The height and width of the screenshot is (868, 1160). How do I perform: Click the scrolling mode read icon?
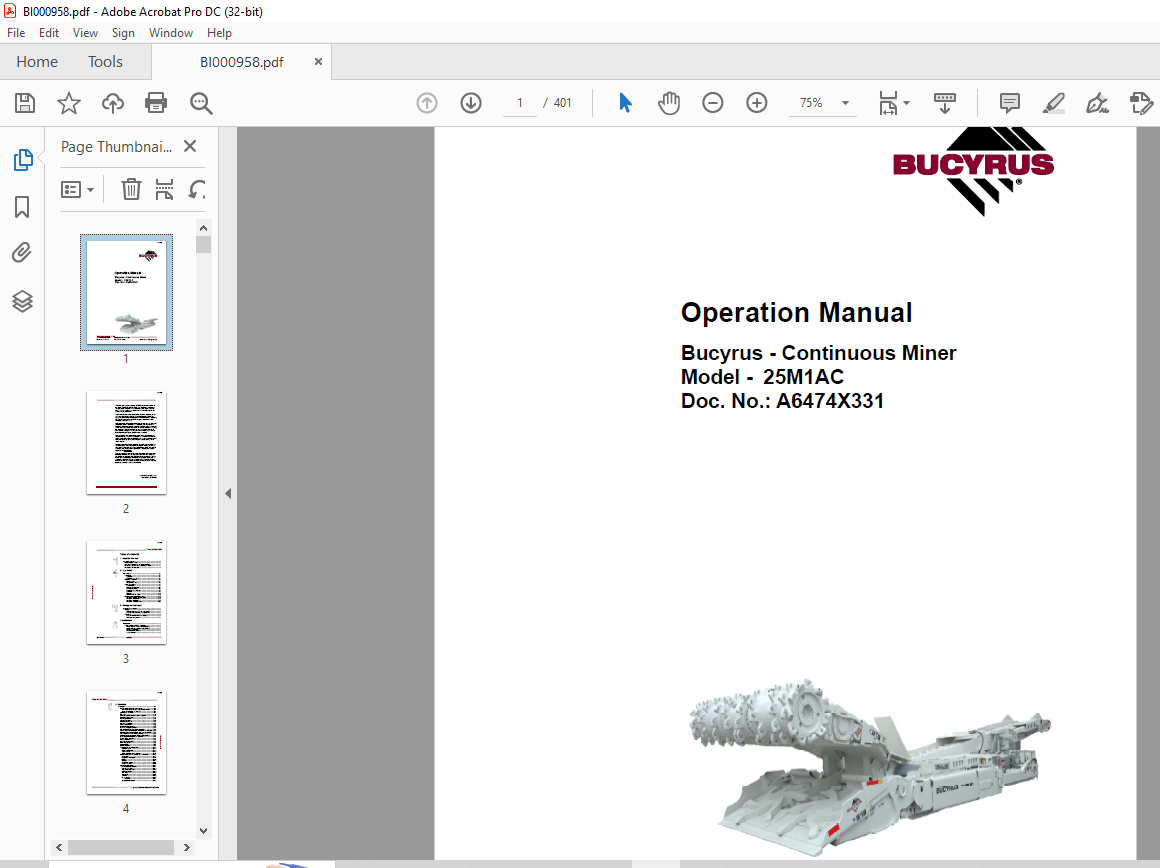point(945,103)
